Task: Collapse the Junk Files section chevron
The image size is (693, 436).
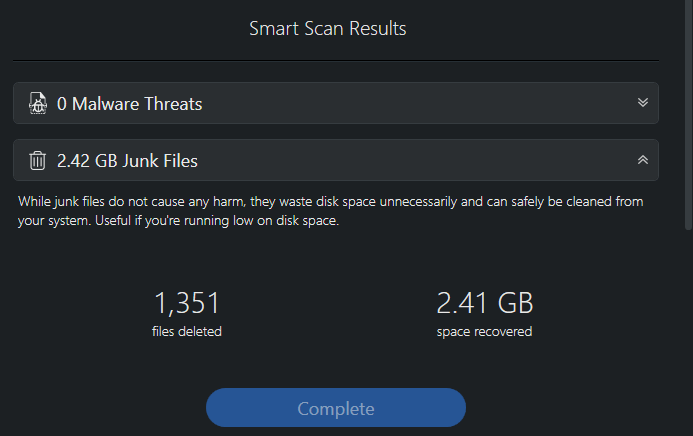Action: [x=643, y=160]
